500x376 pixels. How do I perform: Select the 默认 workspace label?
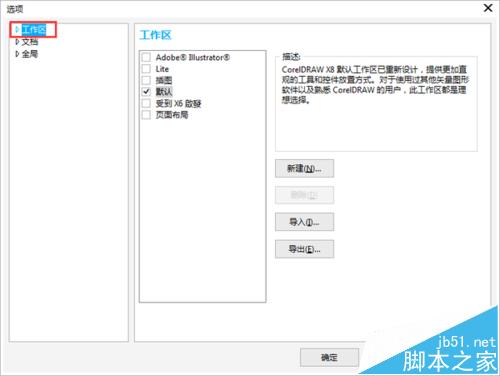[x=164, y=92]
